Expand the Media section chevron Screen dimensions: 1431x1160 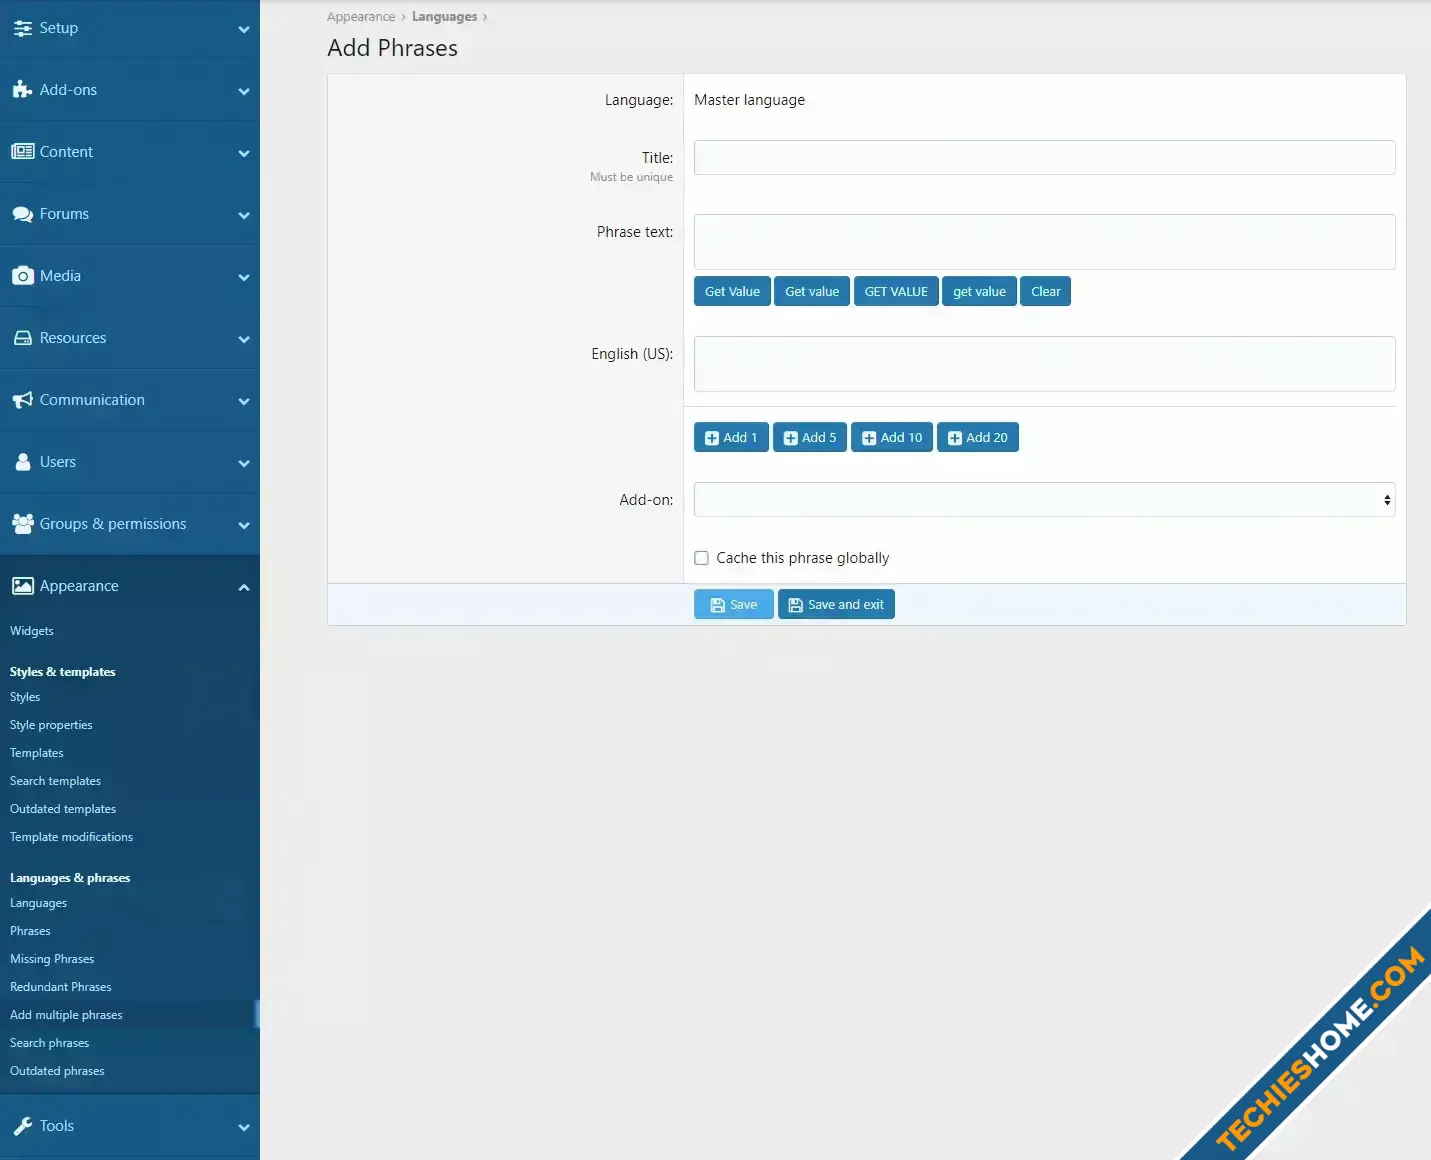click(x=244, y=278)
